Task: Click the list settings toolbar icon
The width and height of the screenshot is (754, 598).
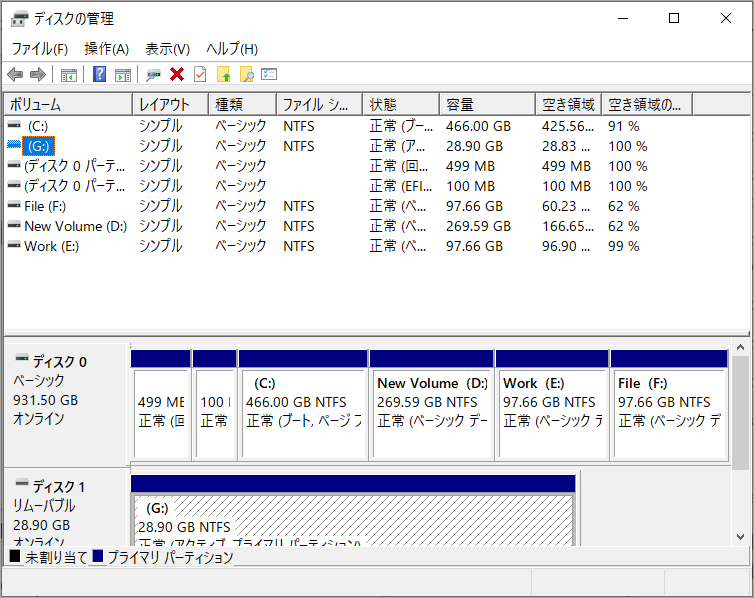Action: click(269, 74)
